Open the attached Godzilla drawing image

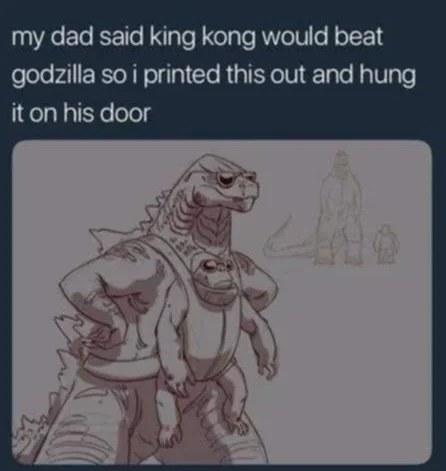(x=222, y=302)
